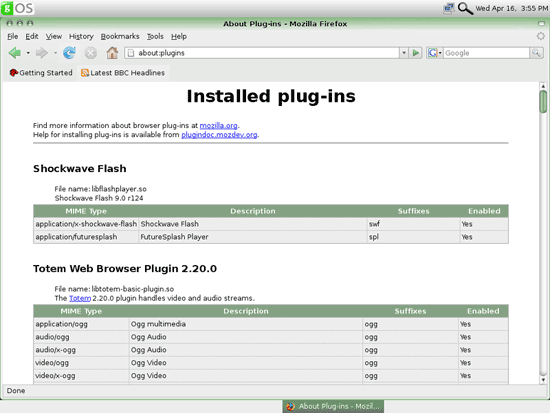Expand the address bar history dropdown
Viewport: 550px width, 413px height.
404,53
